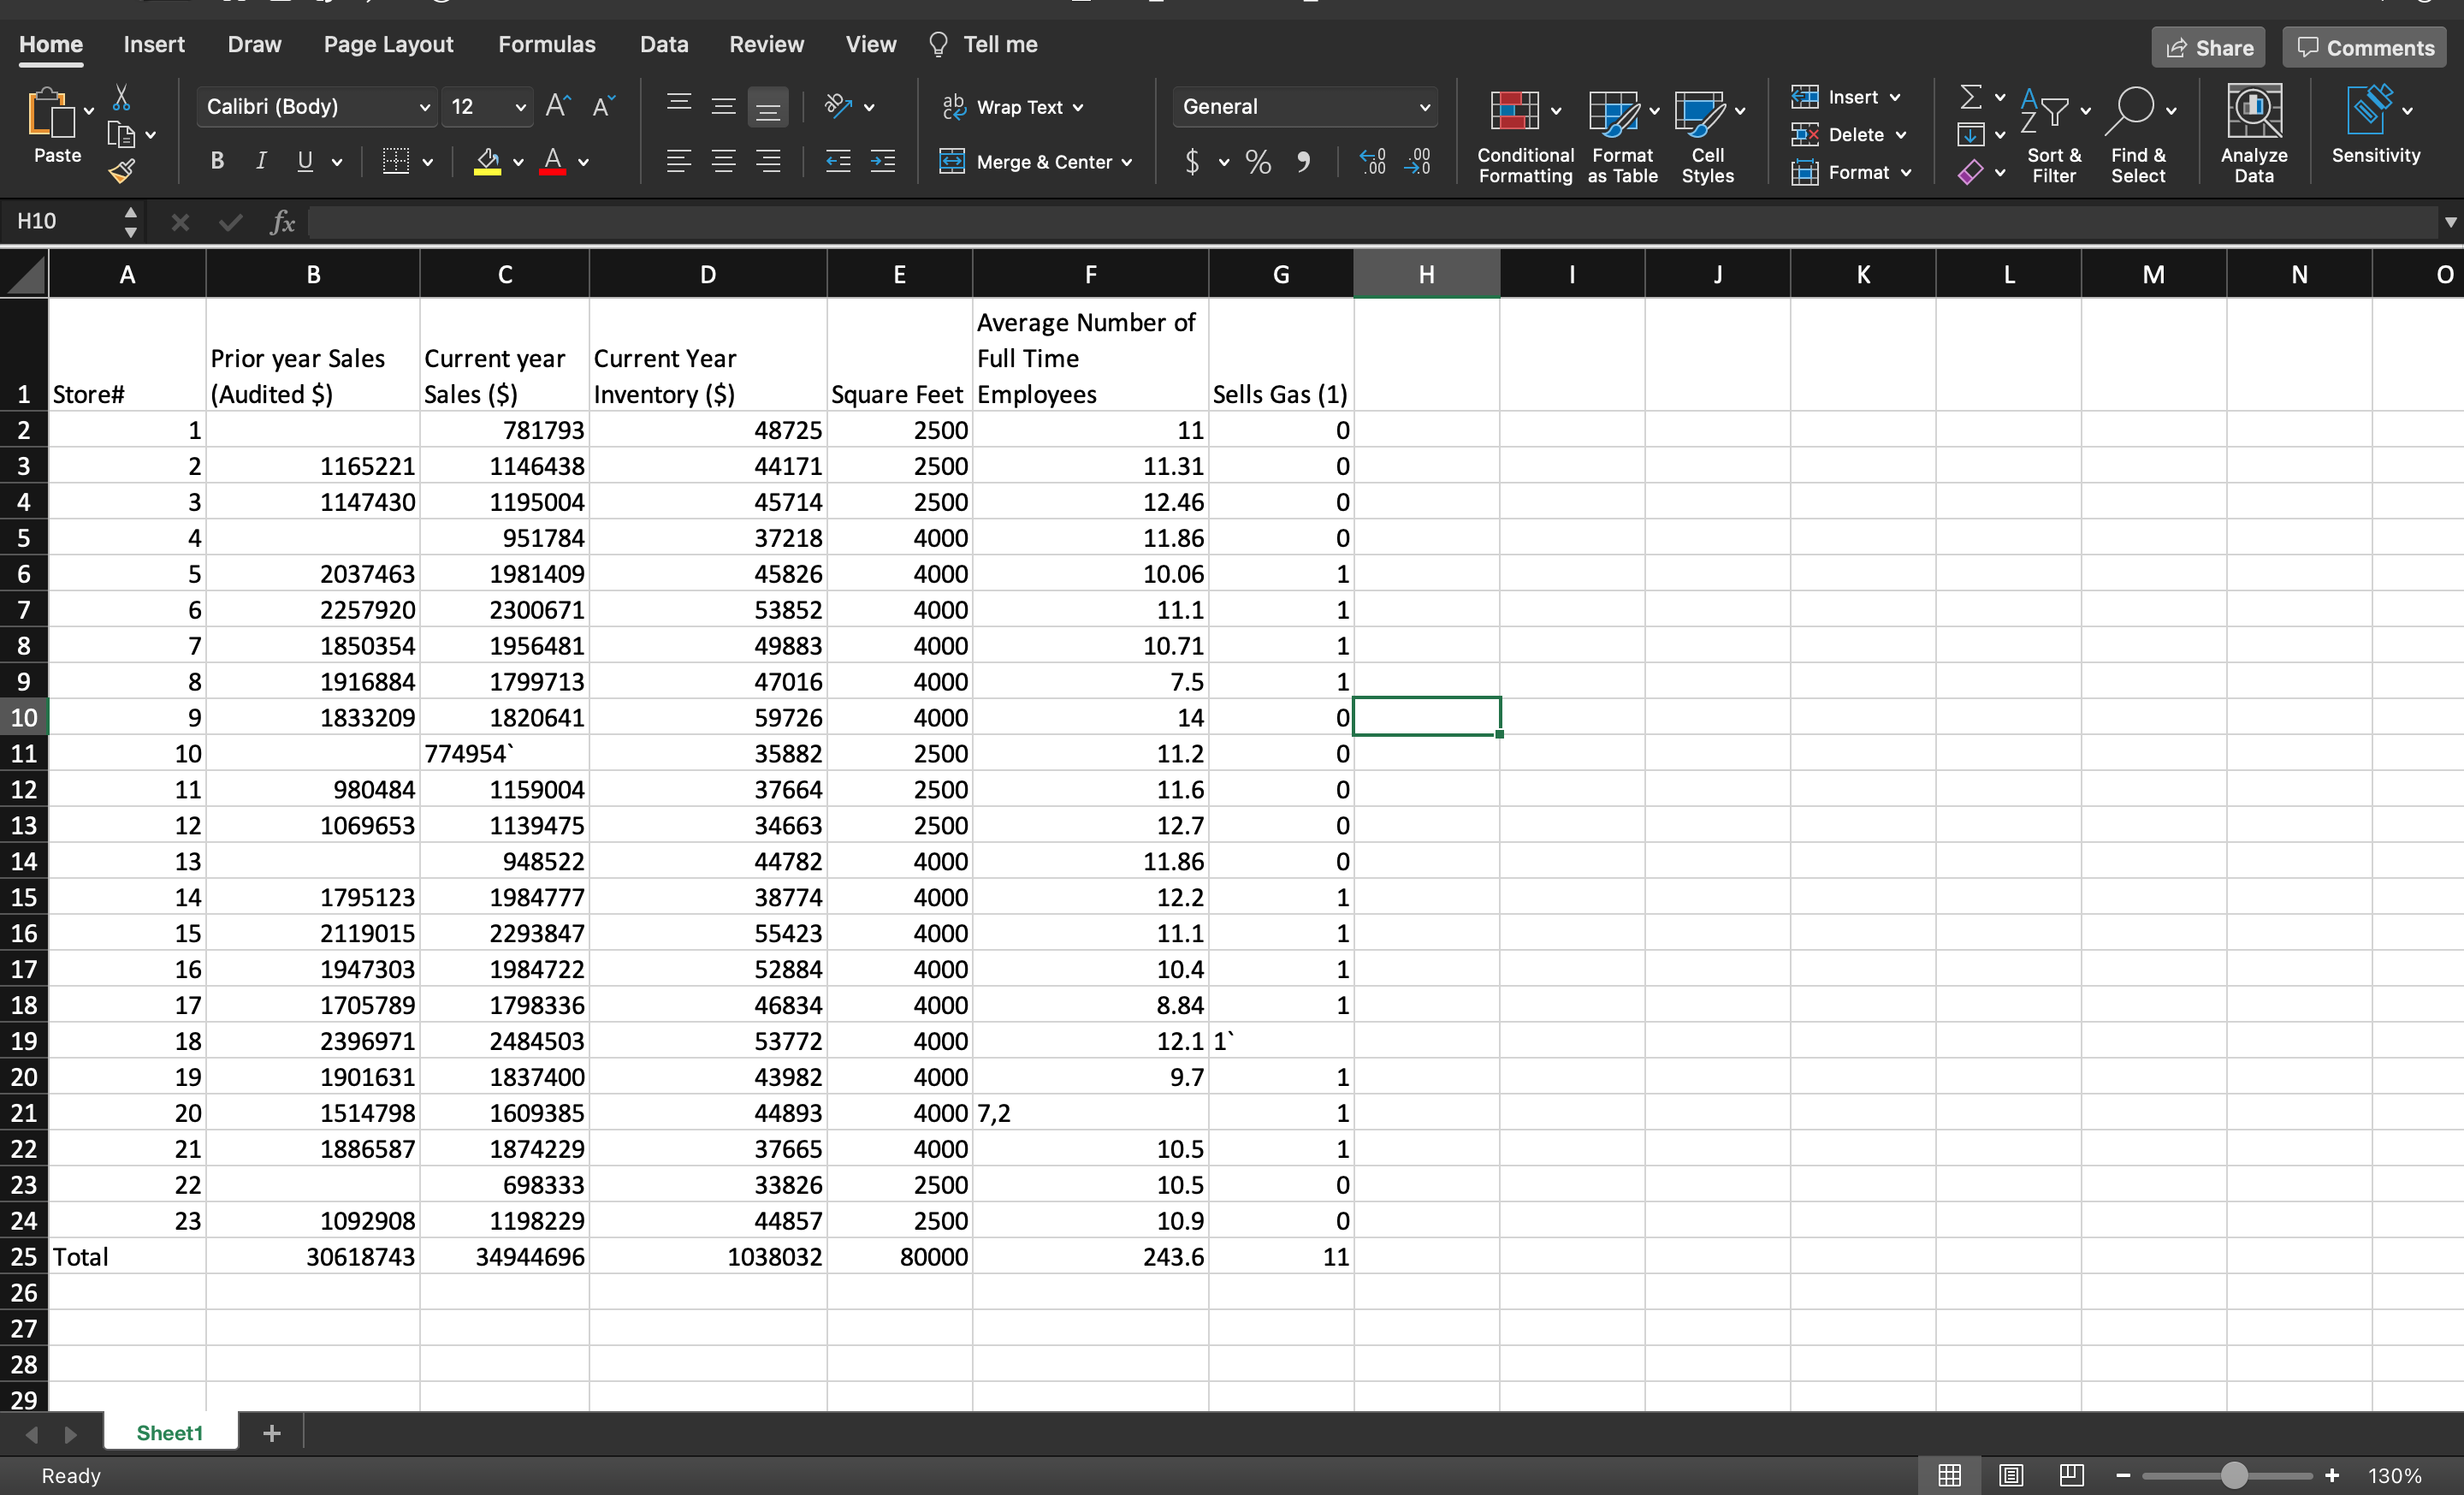The height and width of the screenshot is (1495, 2464).
Task: Click the Share button
Action: tap(2207, 48)
